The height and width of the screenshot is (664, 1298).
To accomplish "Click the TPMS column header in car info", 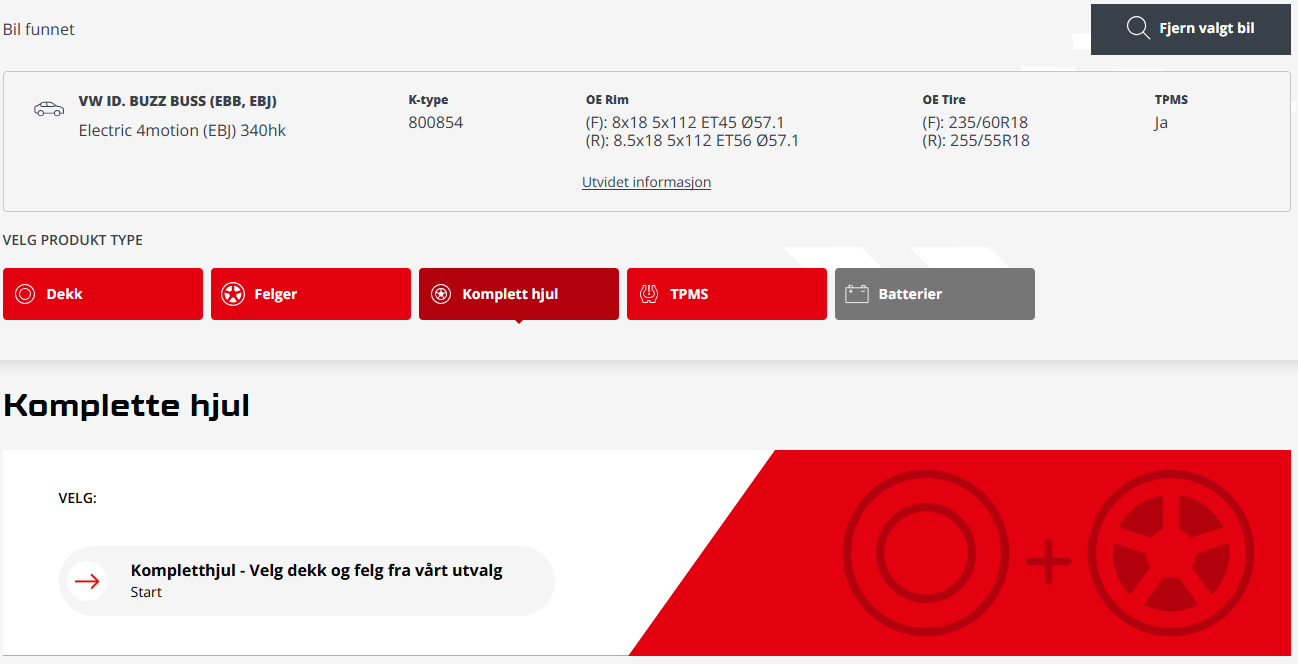I will point(1171,100).
